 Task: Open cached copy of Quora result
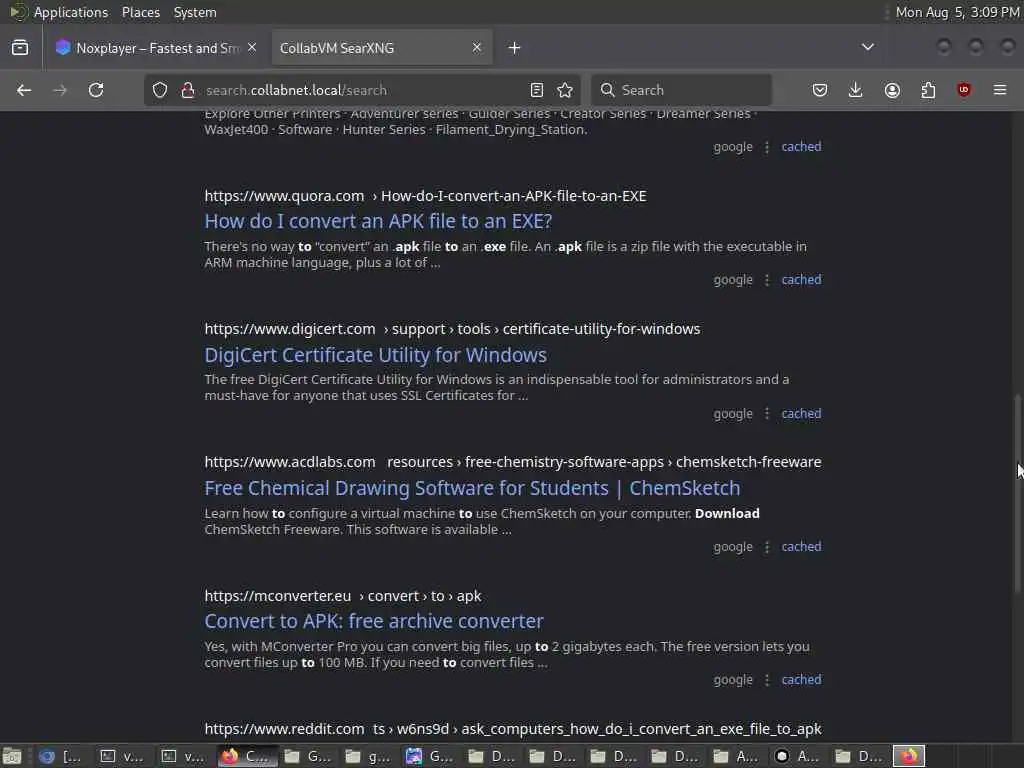pyautogui.click(x=801, y=280)
